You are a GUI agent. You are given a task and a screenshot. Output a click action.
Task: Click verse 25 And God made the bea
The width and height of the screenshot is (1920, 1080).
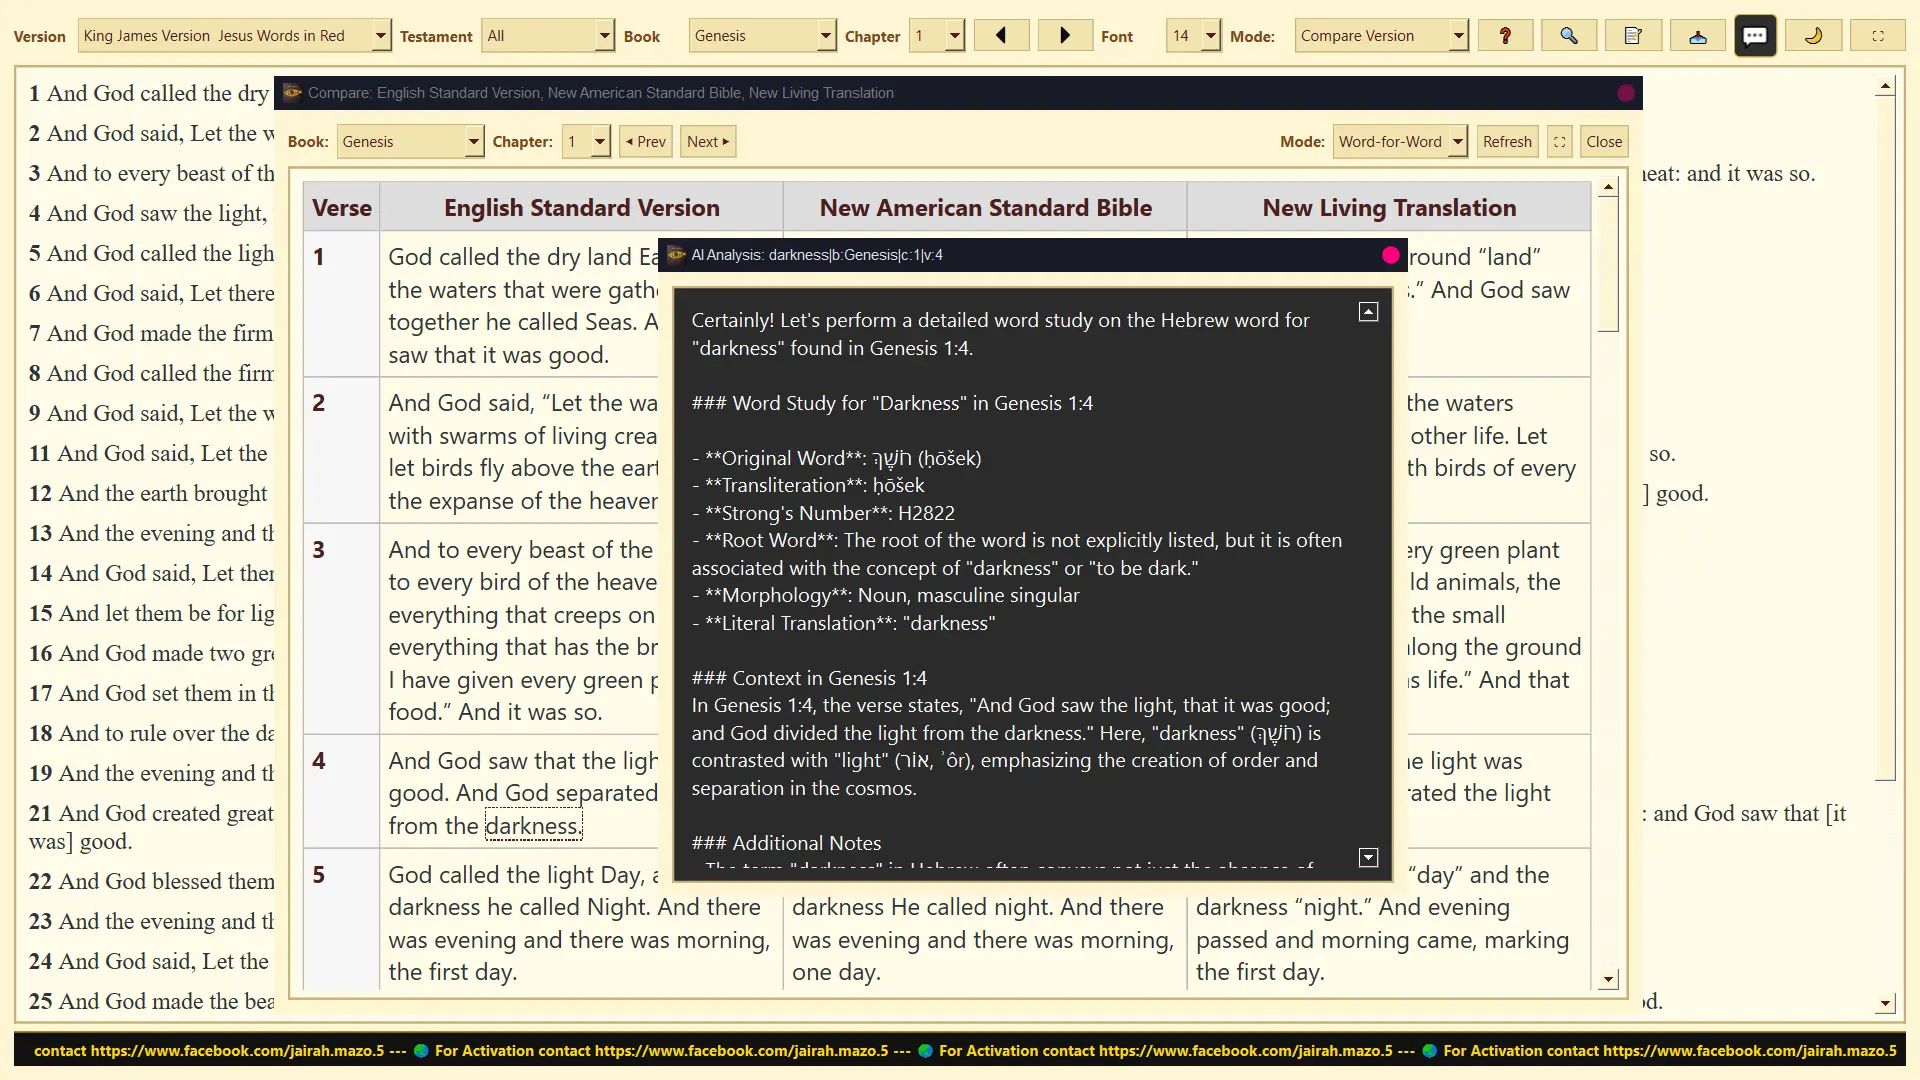(151, 1001)
